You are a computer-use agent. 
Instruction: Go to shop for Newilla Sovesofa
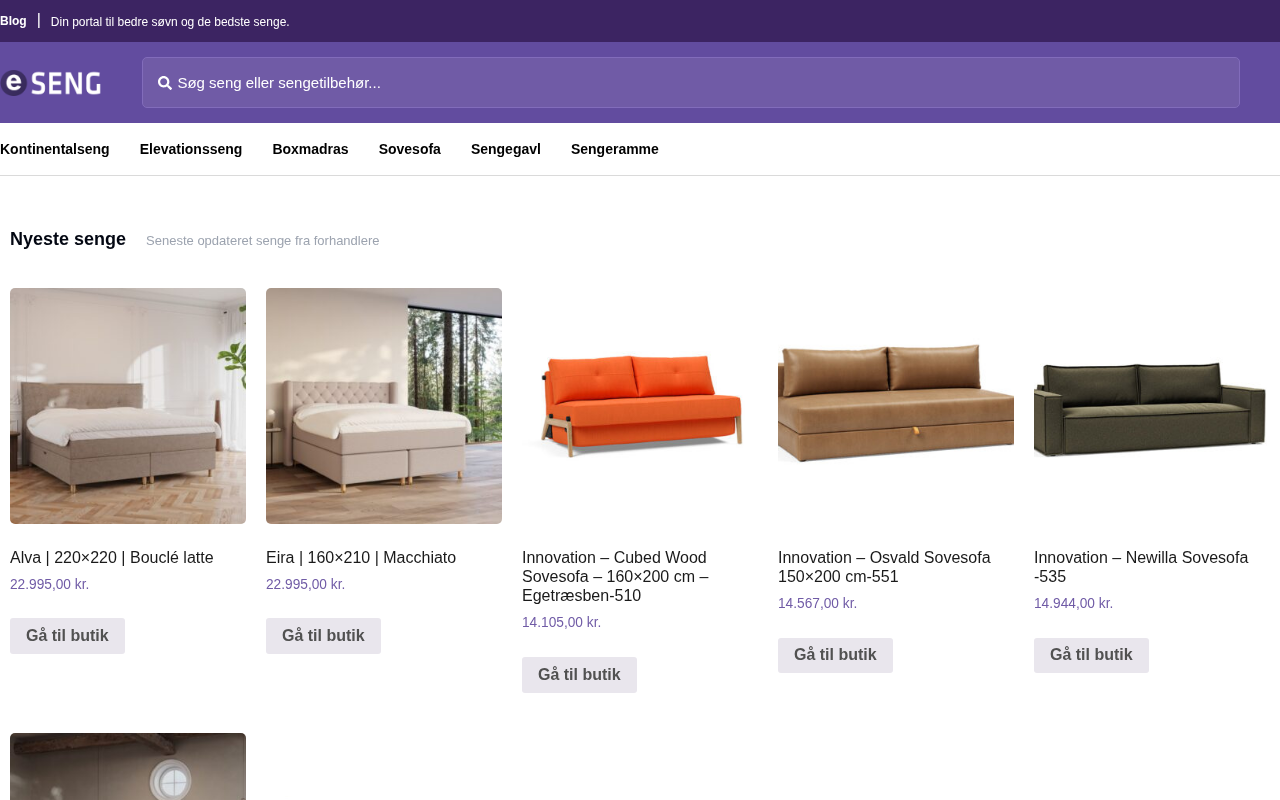(x=1091, y=655)
